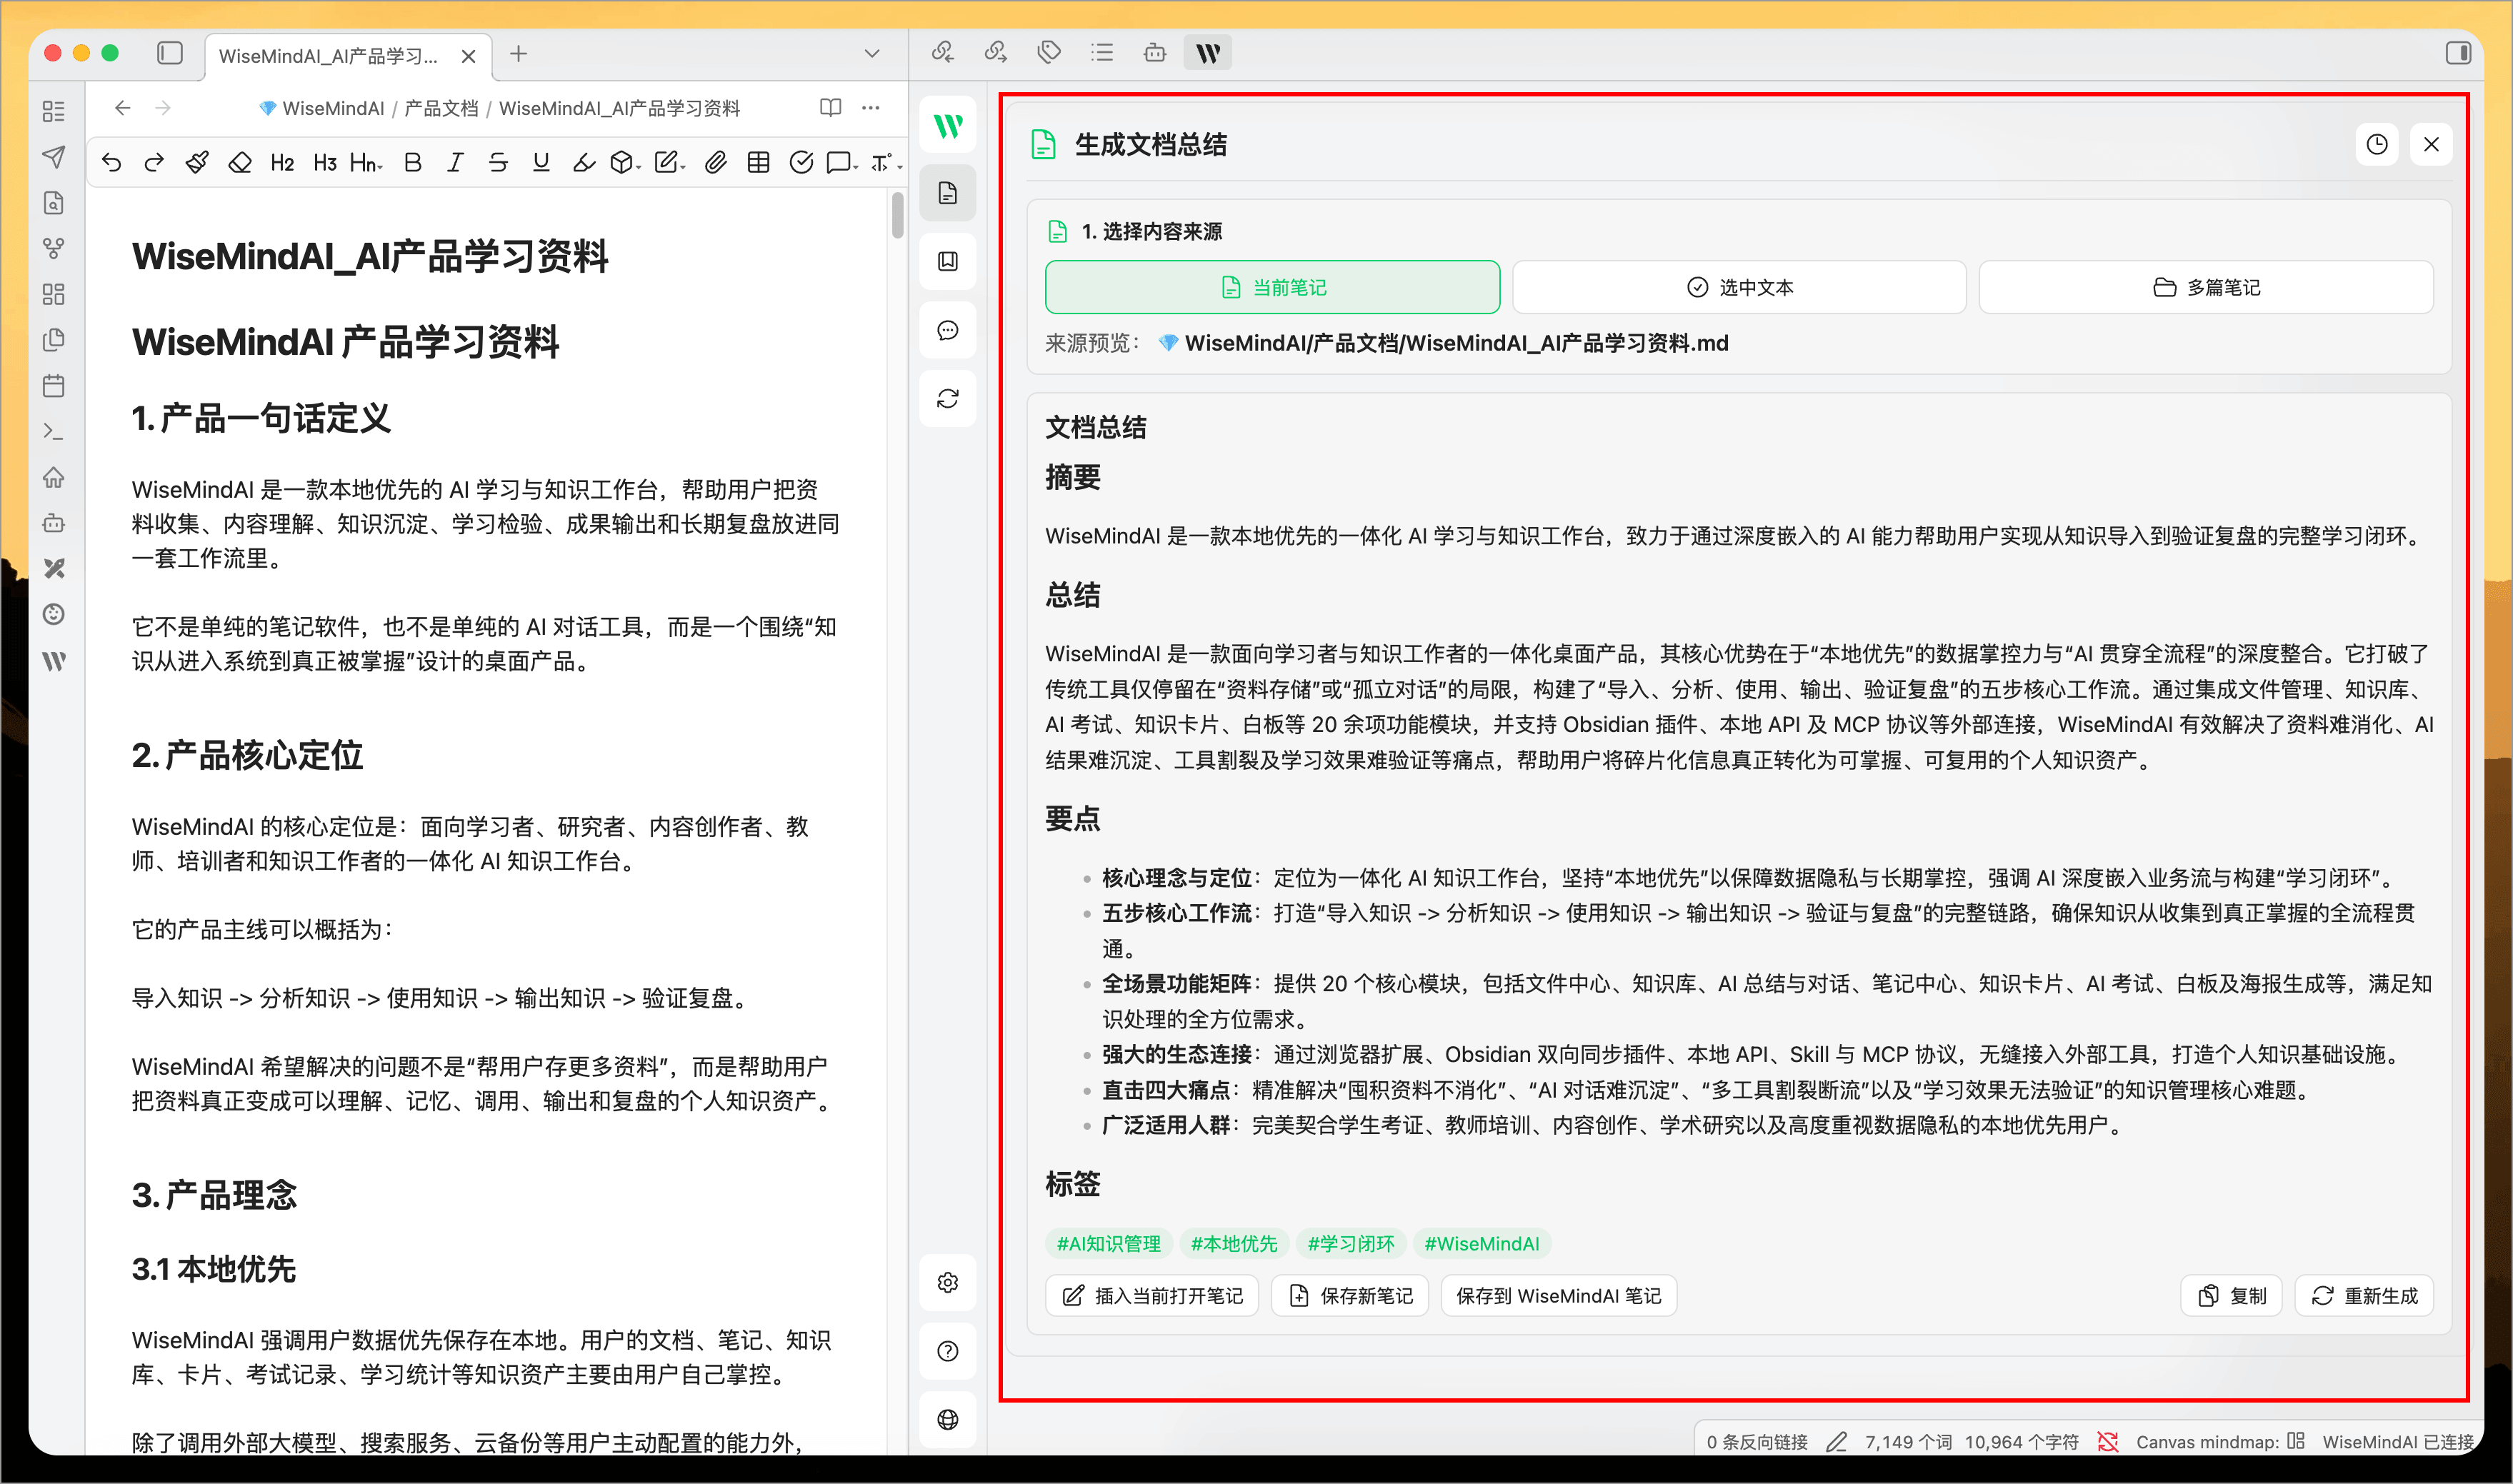Select 当前笔记 as content source
This screenshot has width=2513, height=1484.
(x=1272, y=287)
